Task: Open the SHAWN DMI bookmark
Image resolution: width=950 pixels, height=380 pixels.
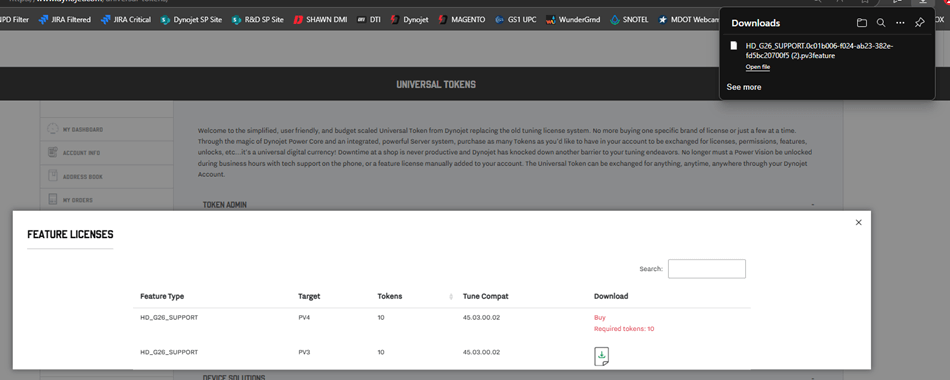Action: 321,19
